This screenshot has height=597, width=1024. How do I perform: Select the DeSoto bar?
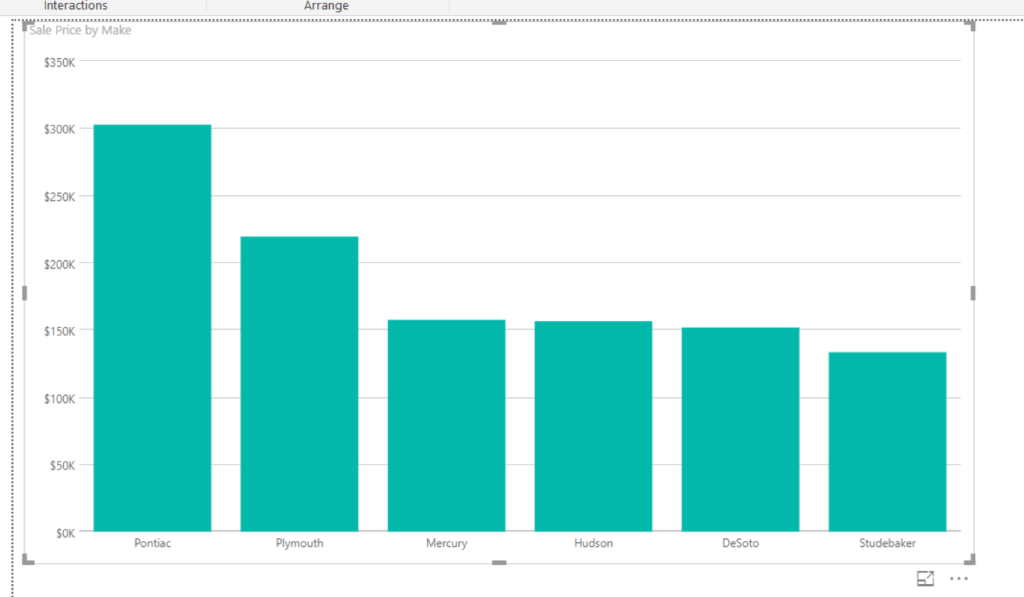click(x=740, y=429)
